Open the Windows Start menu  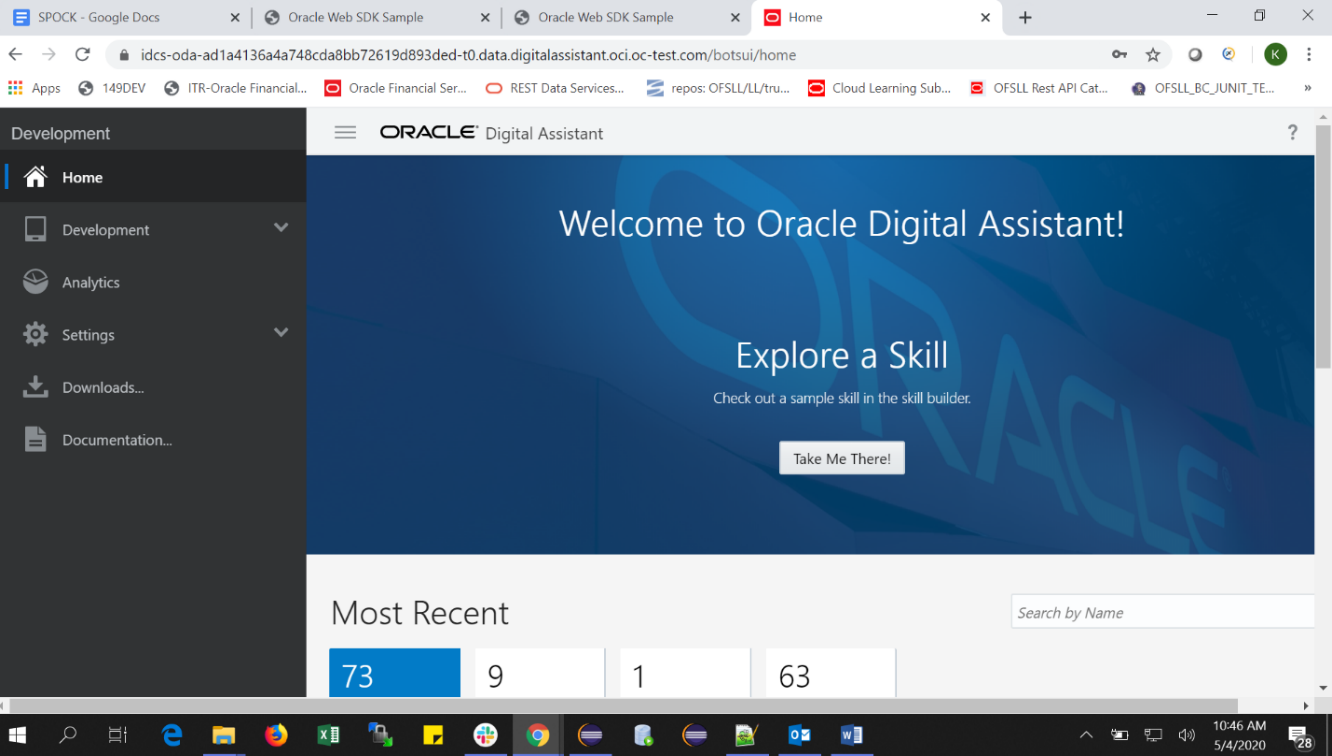[17, 735]
